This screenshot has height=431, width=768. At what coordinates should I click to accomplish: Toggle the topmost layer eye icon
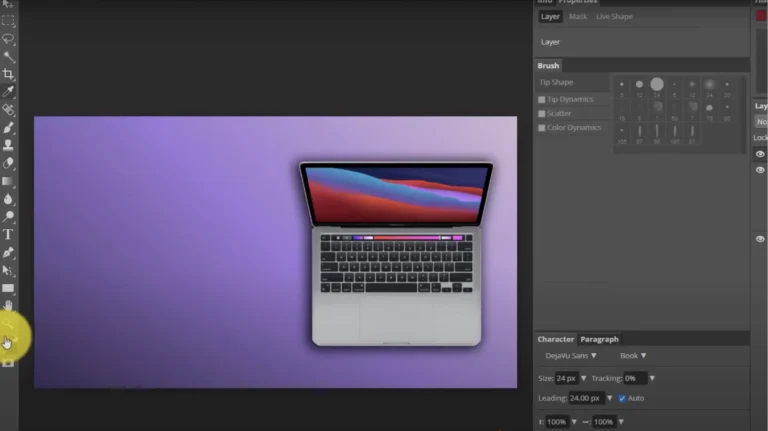pos(760,154)
